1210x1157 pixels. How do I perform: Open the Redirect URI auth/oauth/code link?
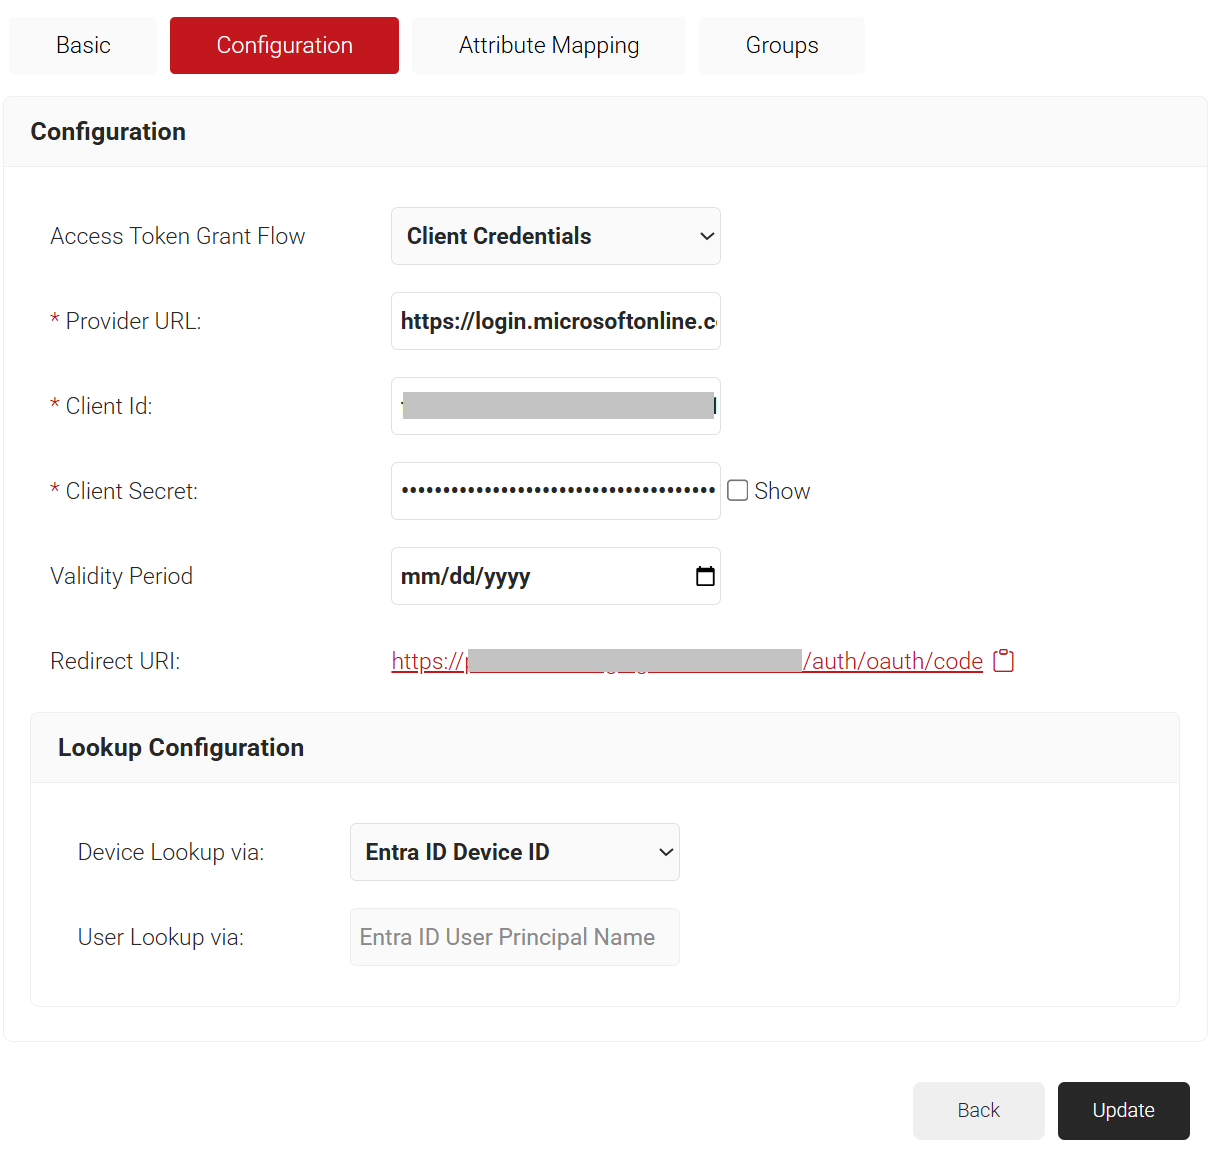click(895, 661)
